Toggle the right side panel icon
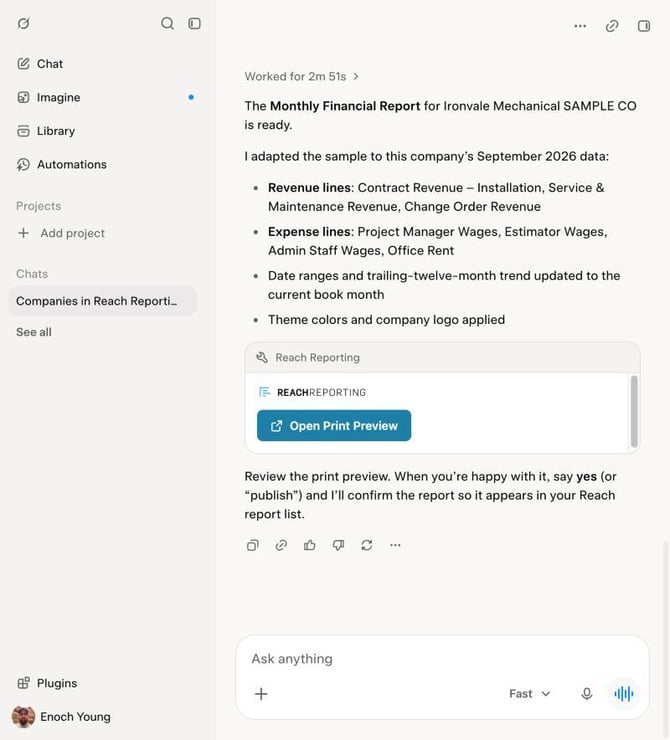 pos(644,26)
